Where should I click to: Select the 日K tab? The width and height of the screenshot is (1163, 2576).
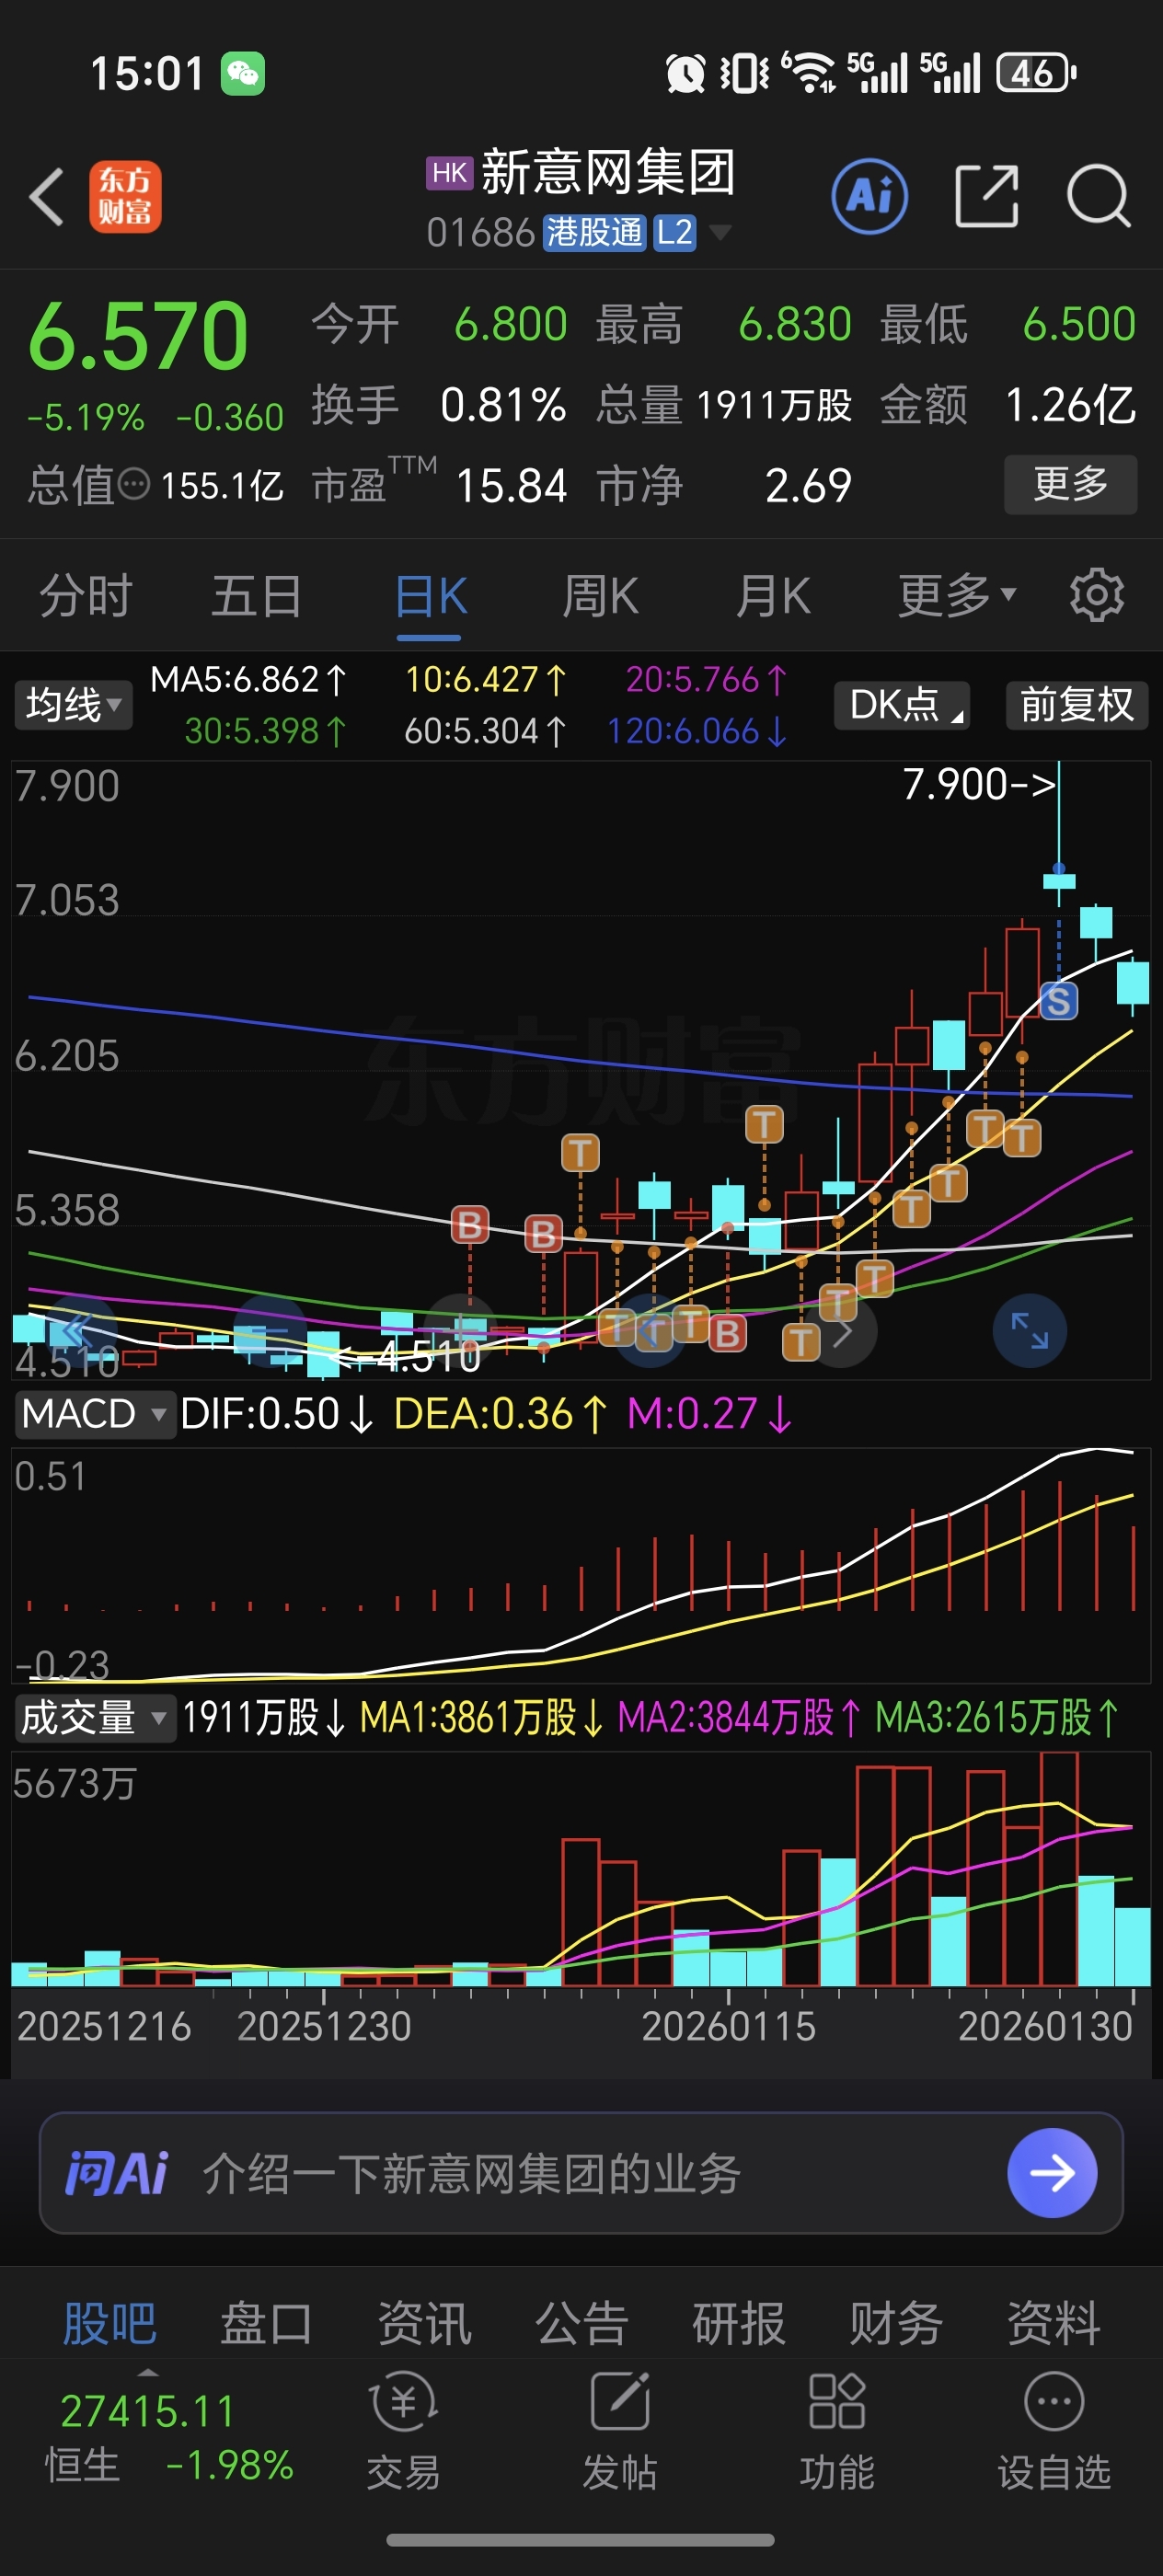[x=430, y=596]
